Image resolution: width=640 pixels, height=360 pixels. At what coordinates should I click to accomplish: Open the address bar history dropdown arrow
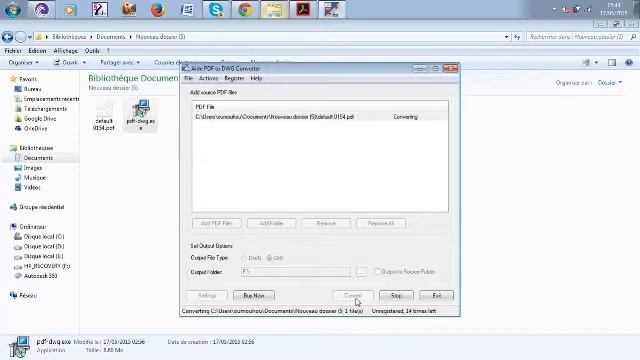tap(506, 37)
